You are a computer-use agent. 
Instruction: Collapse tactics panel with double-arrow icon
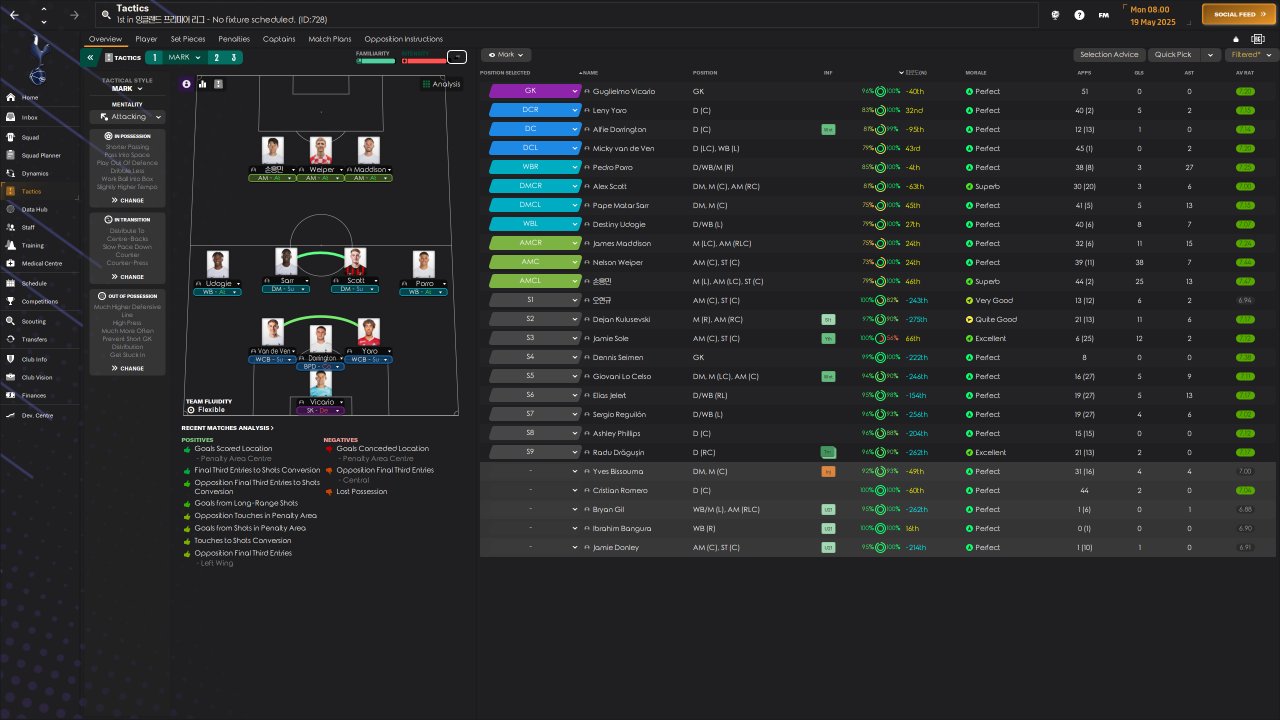coord(89,57)
